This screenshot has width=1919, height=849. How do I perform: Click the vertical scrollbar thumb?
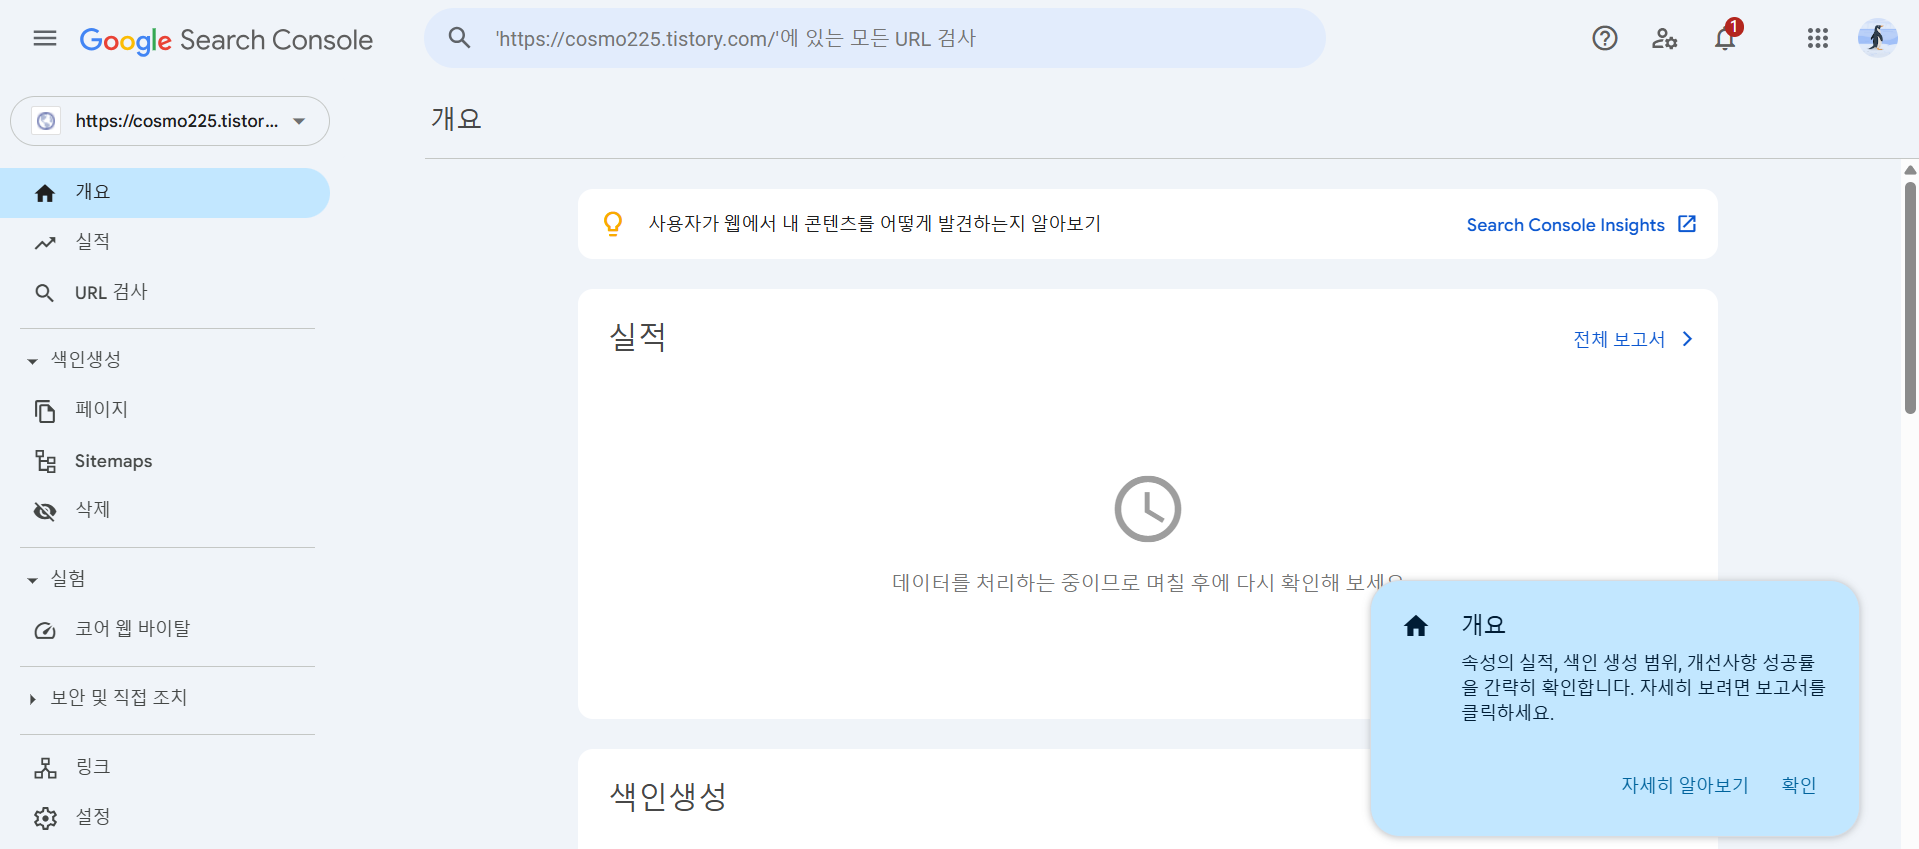tap(1910, 297)
